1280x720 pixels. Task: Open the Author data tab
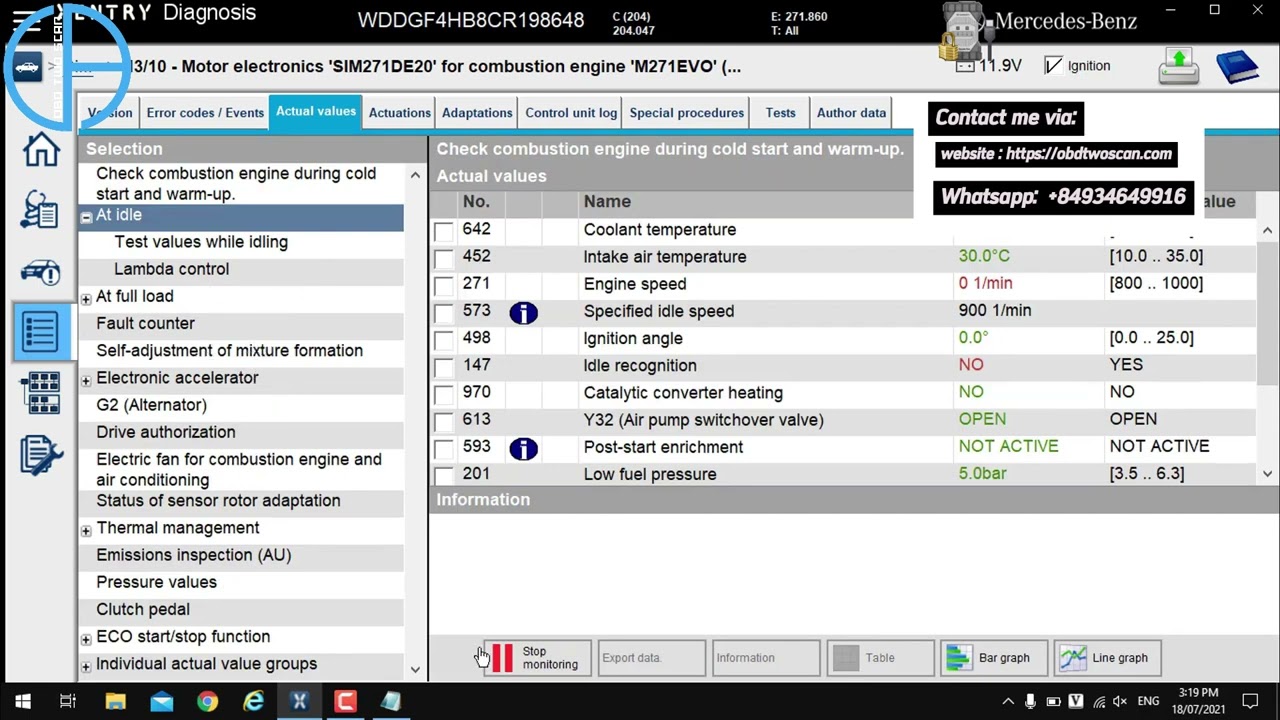851,113
